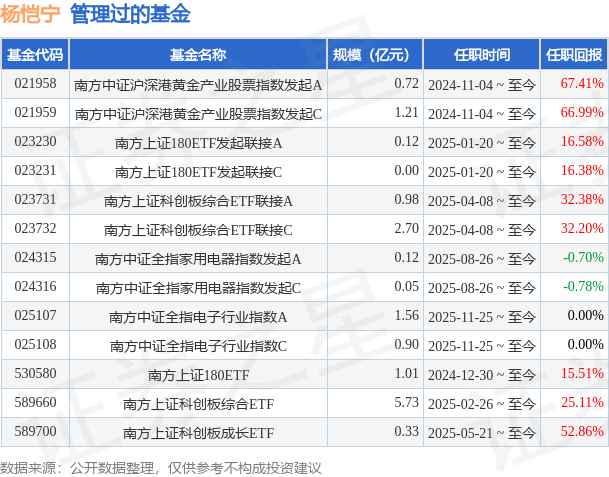
Task: Click the 任职时间 column header
Action: coord(482,55)
